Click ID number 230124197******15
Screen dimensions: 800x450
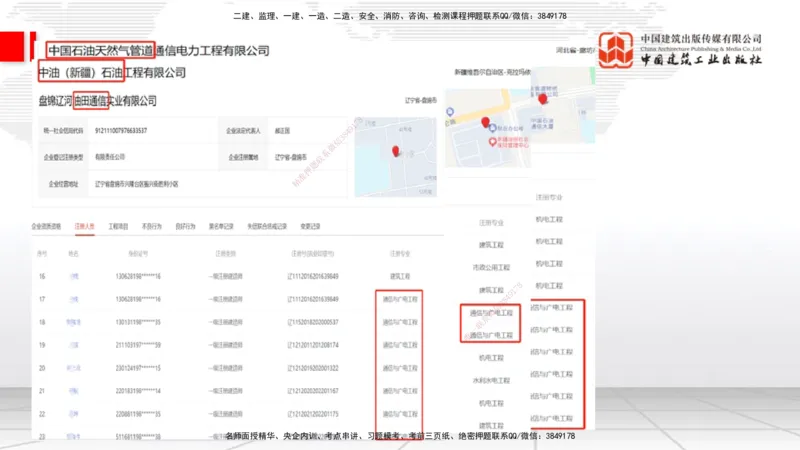tap(138, 368)
